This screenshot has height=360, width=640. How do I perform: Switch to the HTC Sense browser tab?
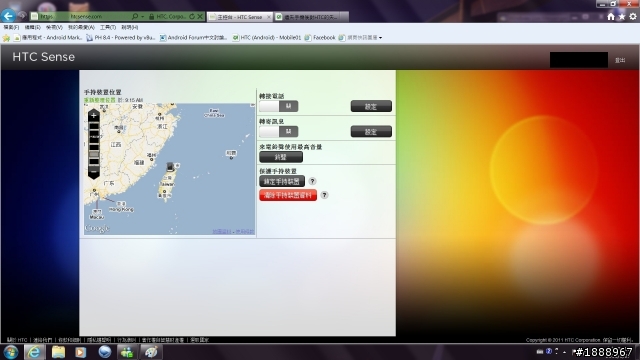pyautogui.click(x=240, y=17)
